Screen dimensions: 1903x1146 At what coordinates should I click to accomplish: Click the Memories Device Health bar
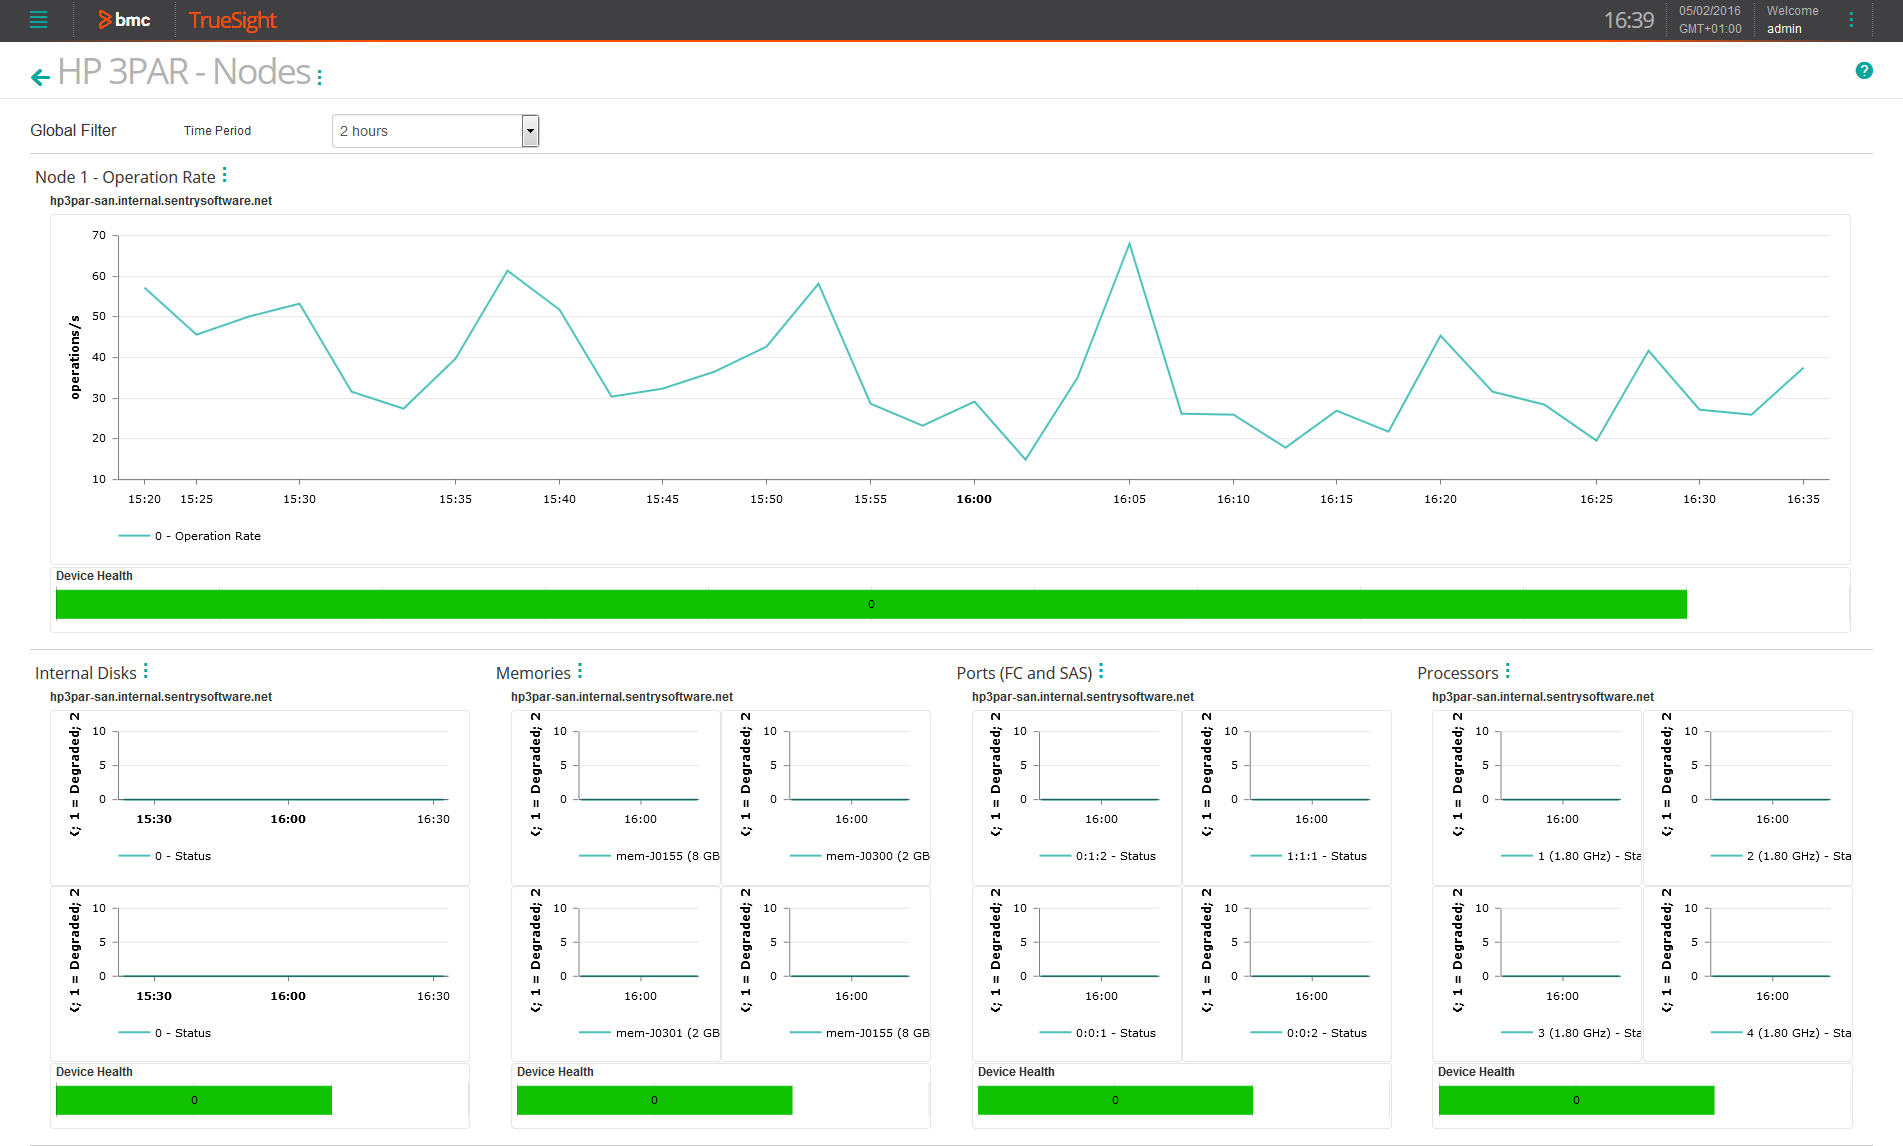[654, 1100]
